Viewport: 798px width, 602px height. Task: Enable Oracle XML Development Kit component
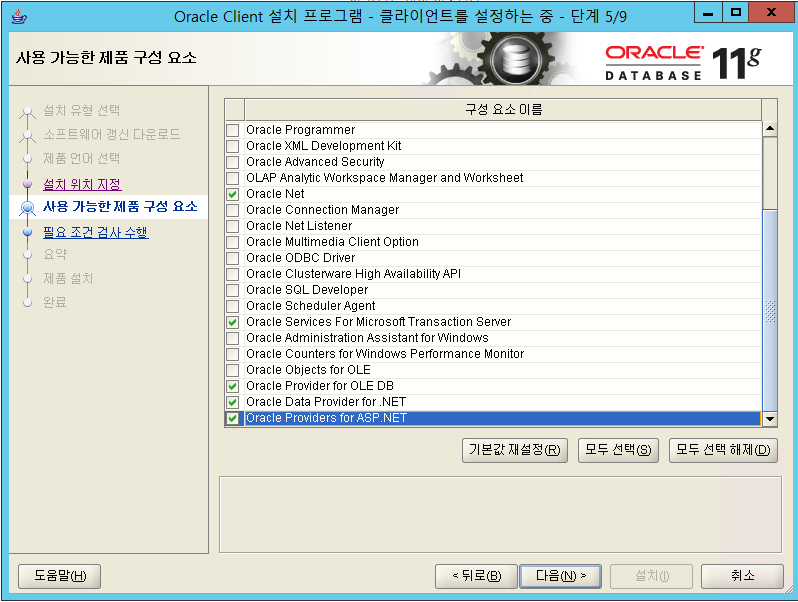233,146
